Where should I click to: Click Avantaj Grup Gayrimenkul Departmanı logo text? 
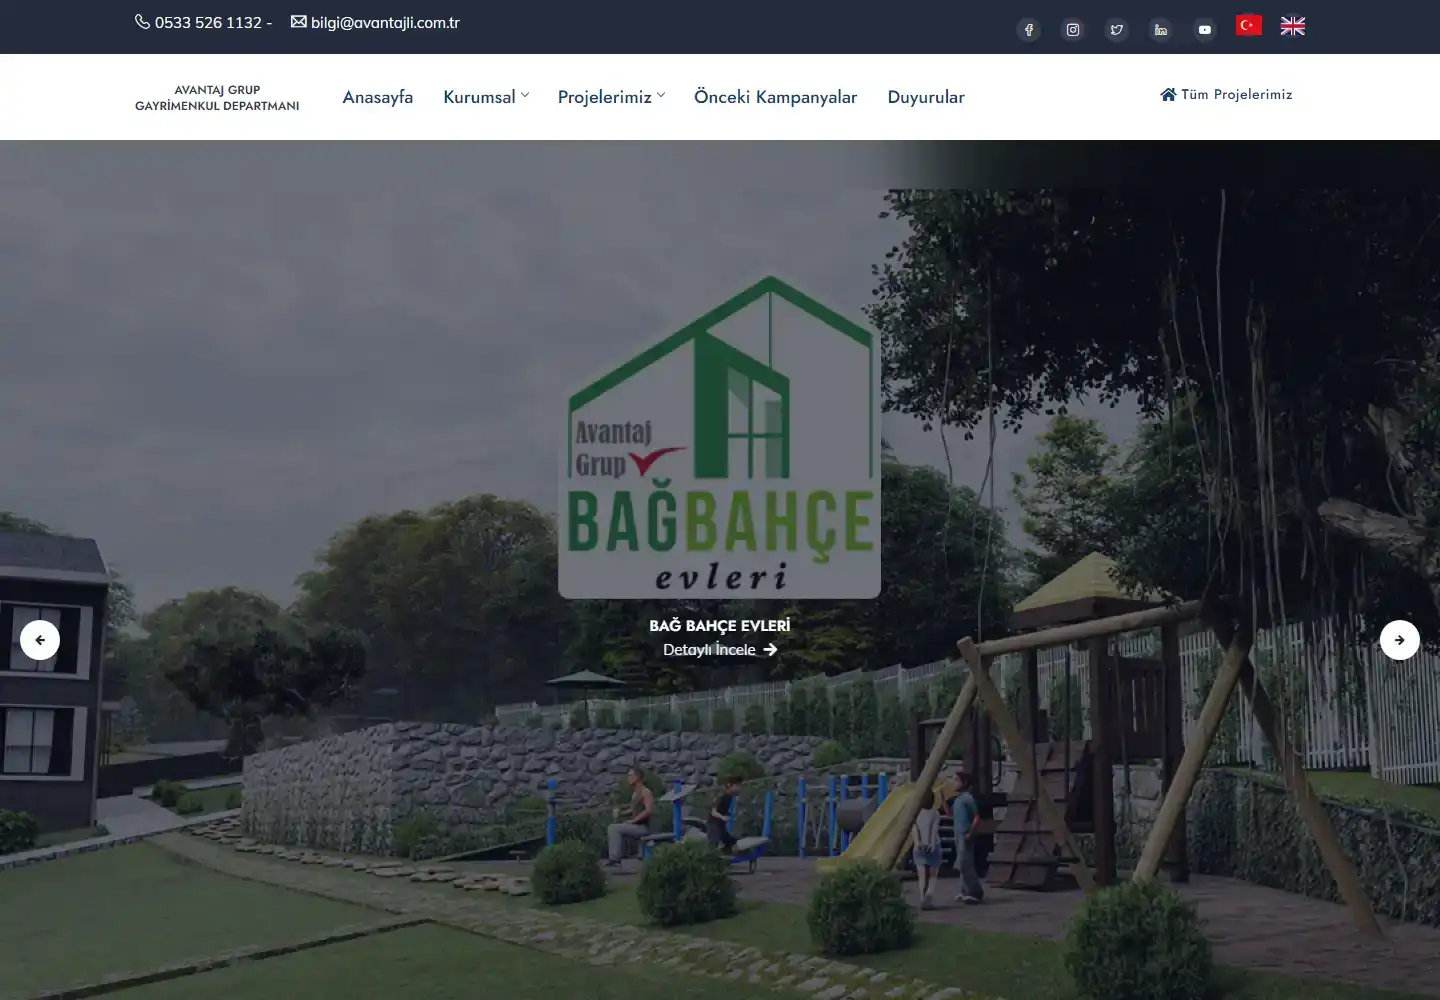(x=217, y=98)
